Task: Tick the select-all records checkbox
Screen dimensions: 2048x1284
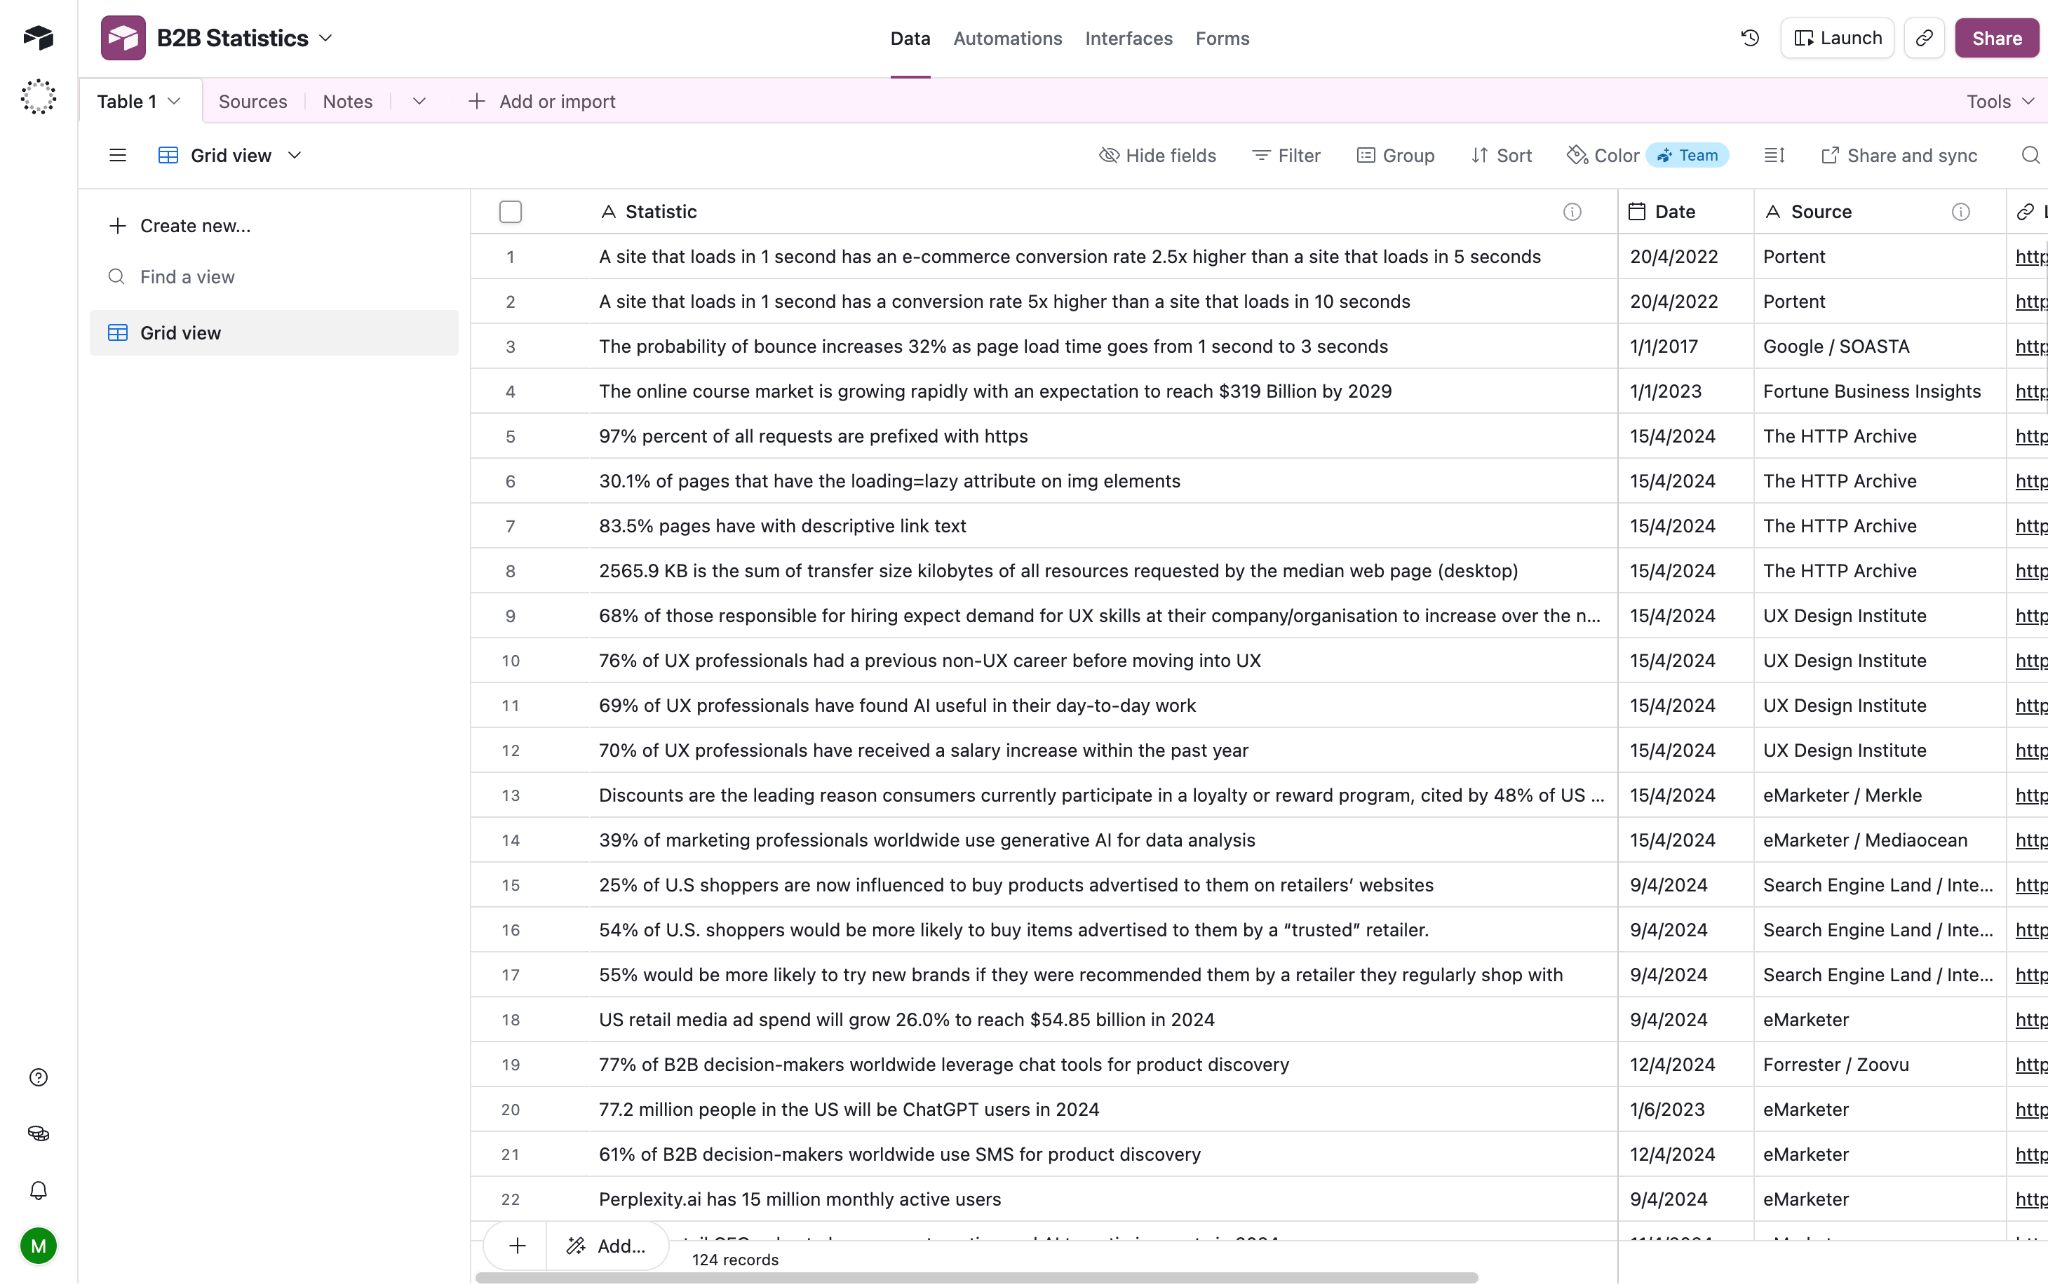Action: click(x=510, y=212)
